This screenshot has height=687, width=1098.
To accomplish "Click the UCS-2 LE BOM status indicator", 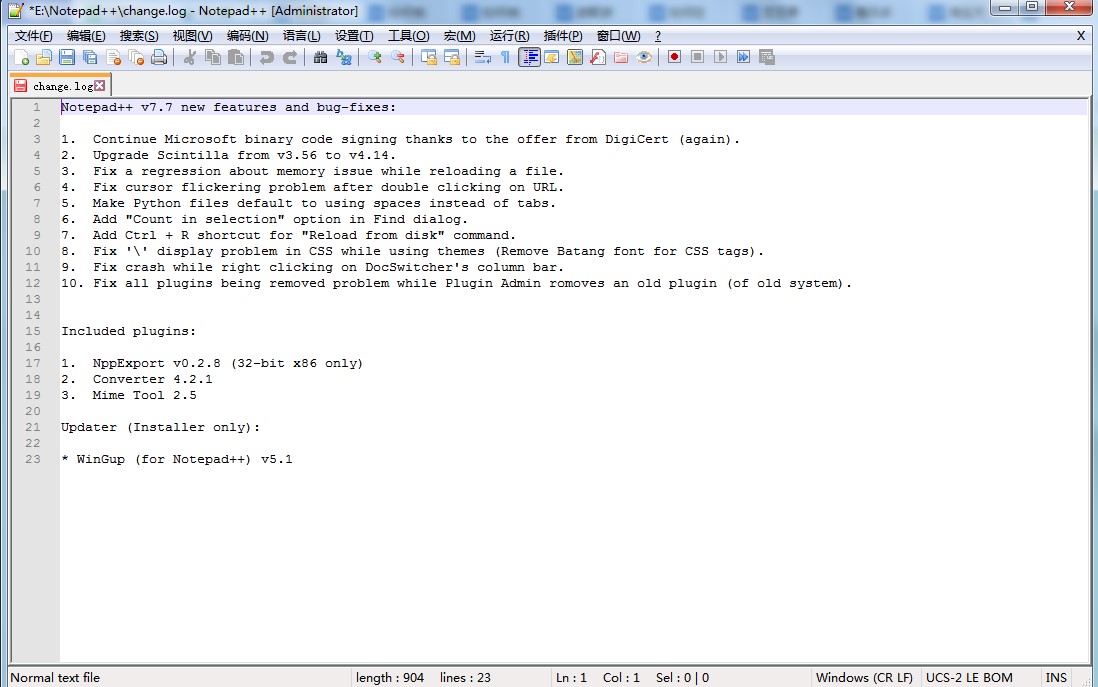I will (x=969, y=677).
